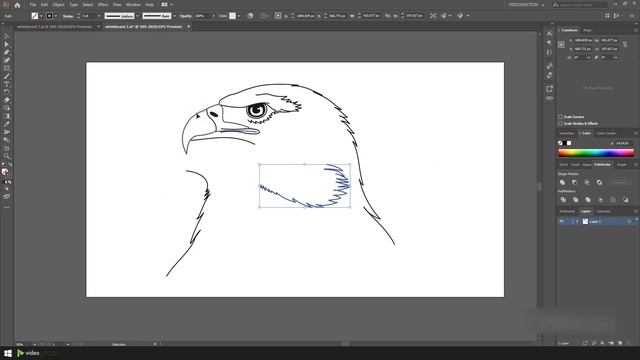Select the Pen tool
The height and width of the screenshot is (360, 640).
click(x=7, y=52)
